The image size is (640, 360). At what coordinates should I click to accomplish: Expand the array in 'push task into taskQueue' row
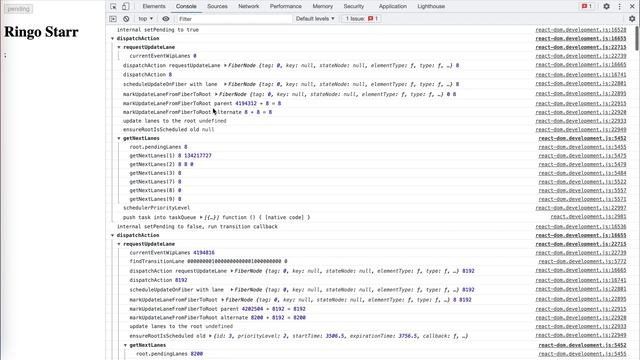point(201,218)
